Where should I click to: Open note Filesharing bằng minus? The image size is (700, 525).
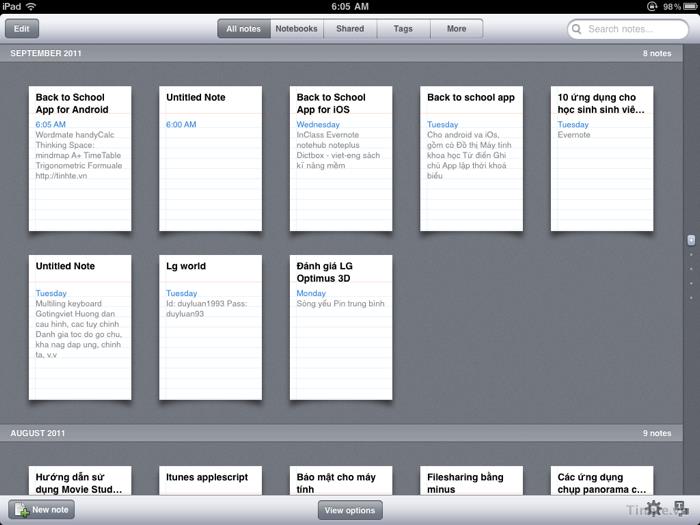point(471,481)
